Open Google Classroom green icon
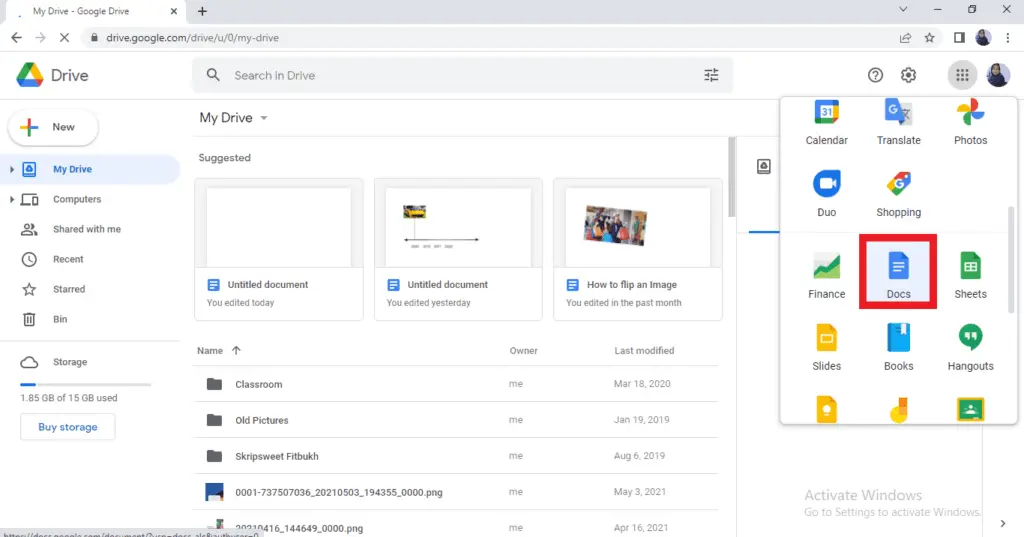1024x537 pixels. click(970, 410)
